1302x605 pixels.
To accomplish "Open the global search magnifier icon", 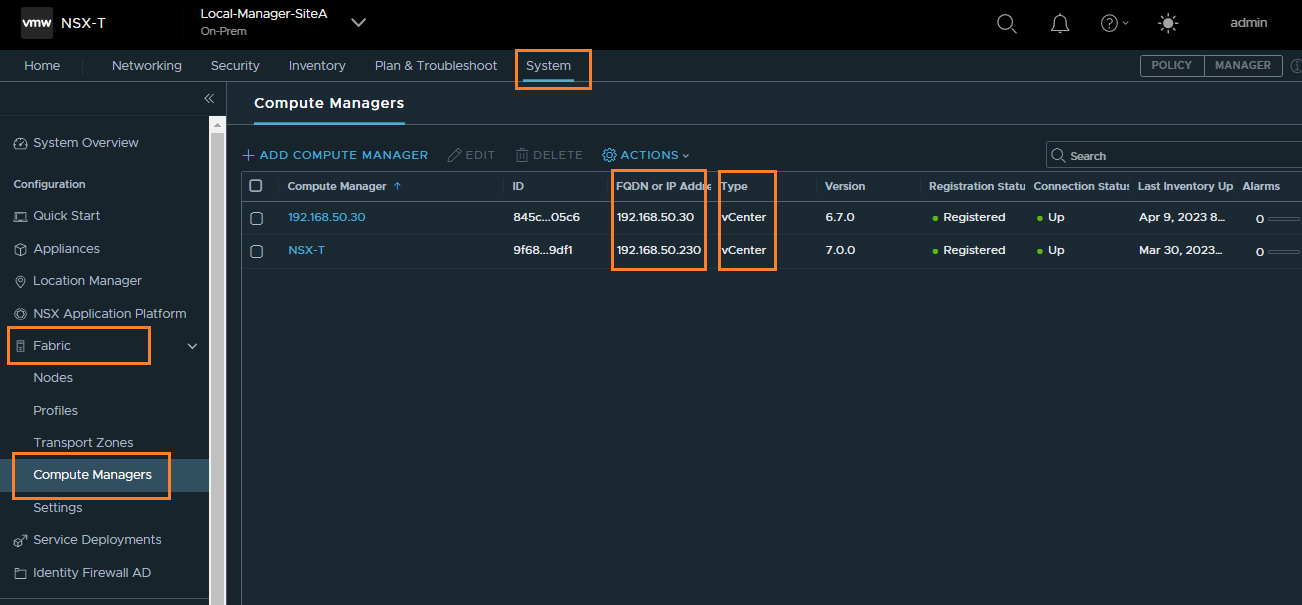I will (1007, 23).
